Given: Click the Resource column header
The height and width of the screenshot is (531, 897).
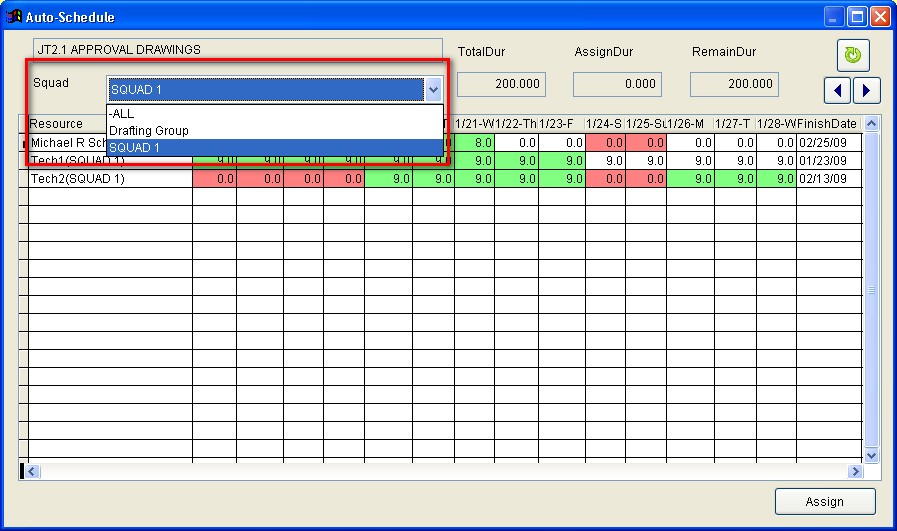Looking at the screenshot, I should click(x=108, y=124).
